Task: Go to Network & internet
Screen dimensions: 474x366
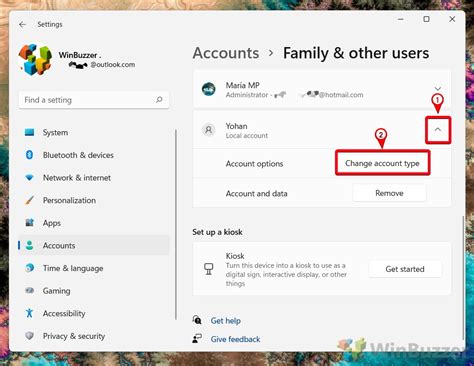Action: coord(94,178)
